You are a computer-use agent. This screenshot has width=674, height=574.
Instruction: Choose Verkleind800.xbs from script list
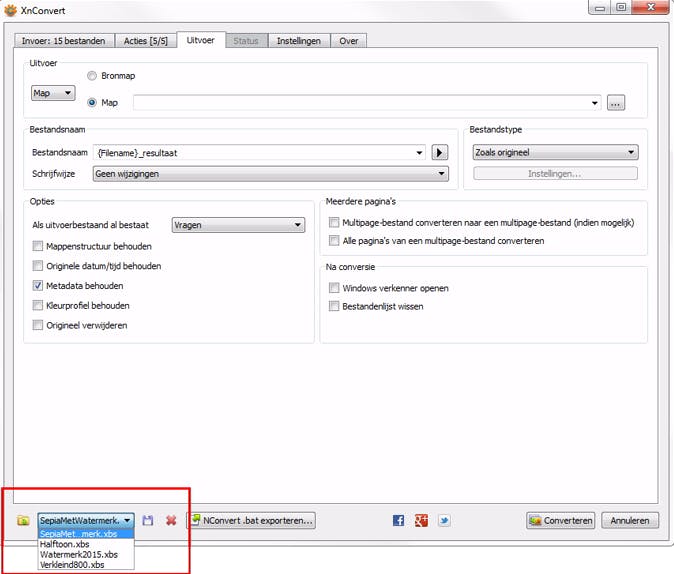(86, 565)
